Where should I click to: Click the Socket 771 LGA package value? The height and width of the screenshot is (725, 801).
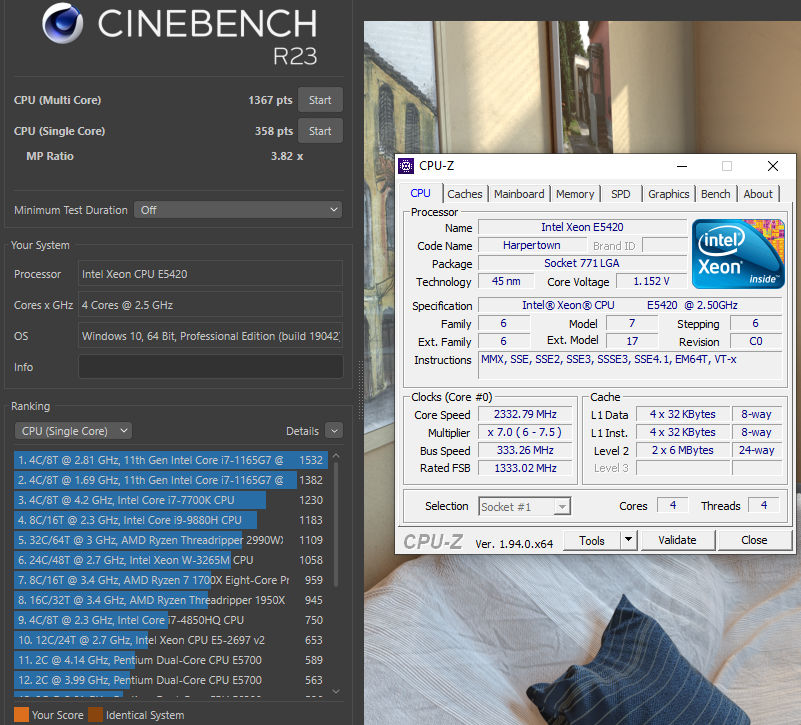582,263
